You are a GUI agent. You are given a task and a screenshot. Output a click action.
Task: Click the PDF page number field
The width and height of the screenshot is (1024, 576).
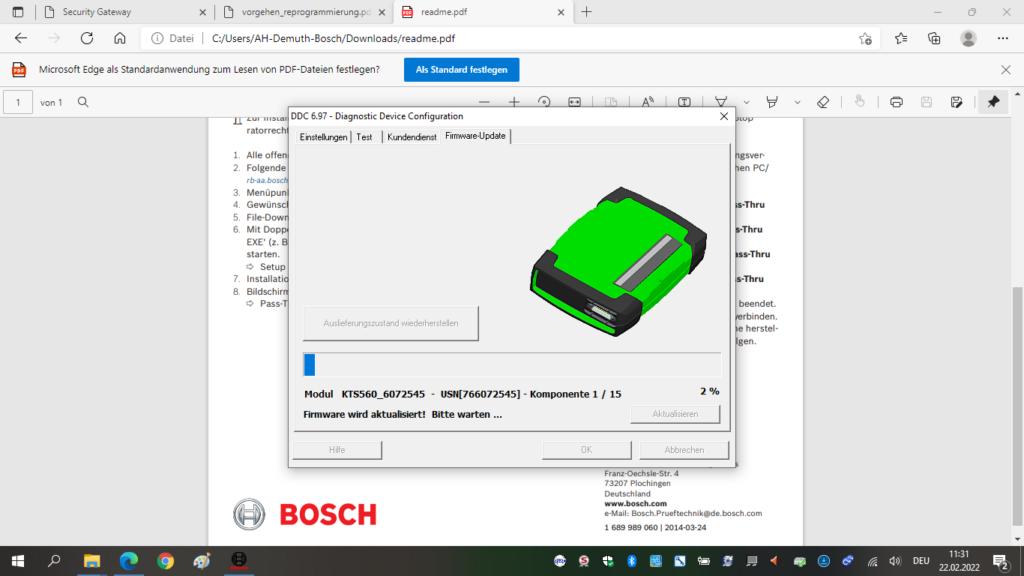tap(18, 103)
